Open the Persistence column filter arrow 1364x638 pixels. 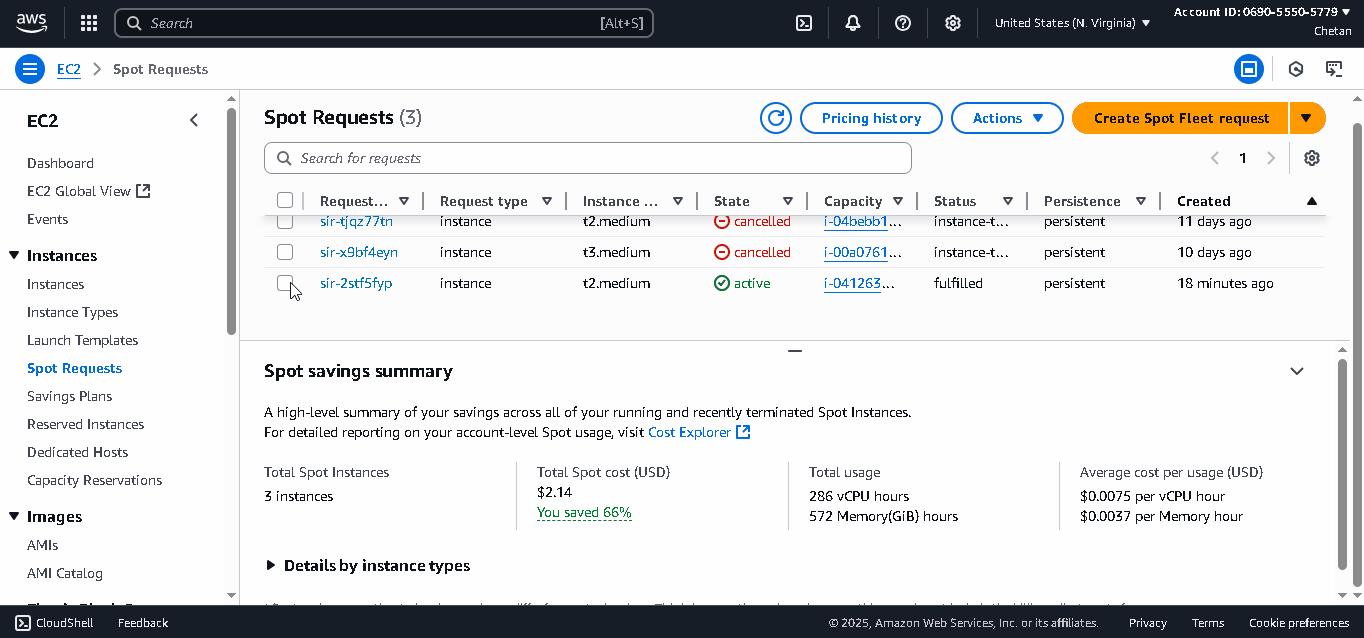click(1141, 201)
